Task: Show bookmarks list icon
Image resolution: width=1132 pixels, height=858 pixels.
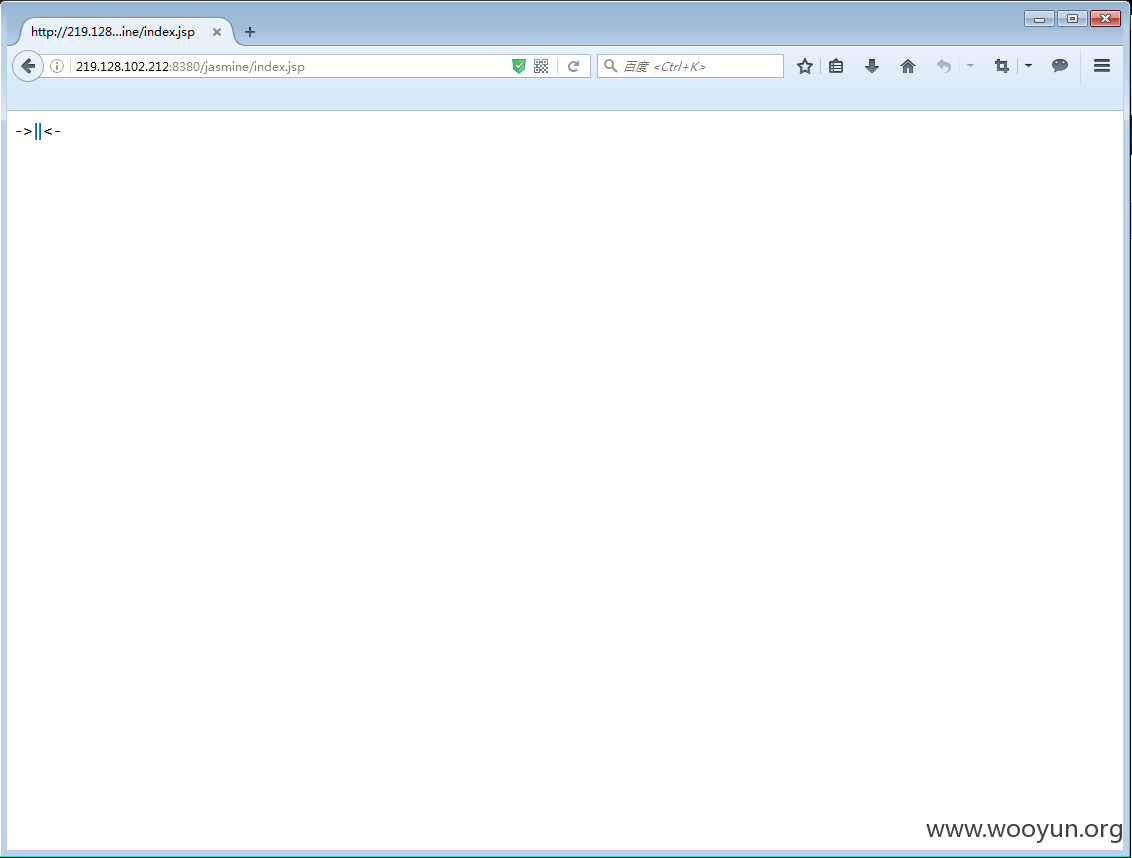Action: [x=836, y=66]
